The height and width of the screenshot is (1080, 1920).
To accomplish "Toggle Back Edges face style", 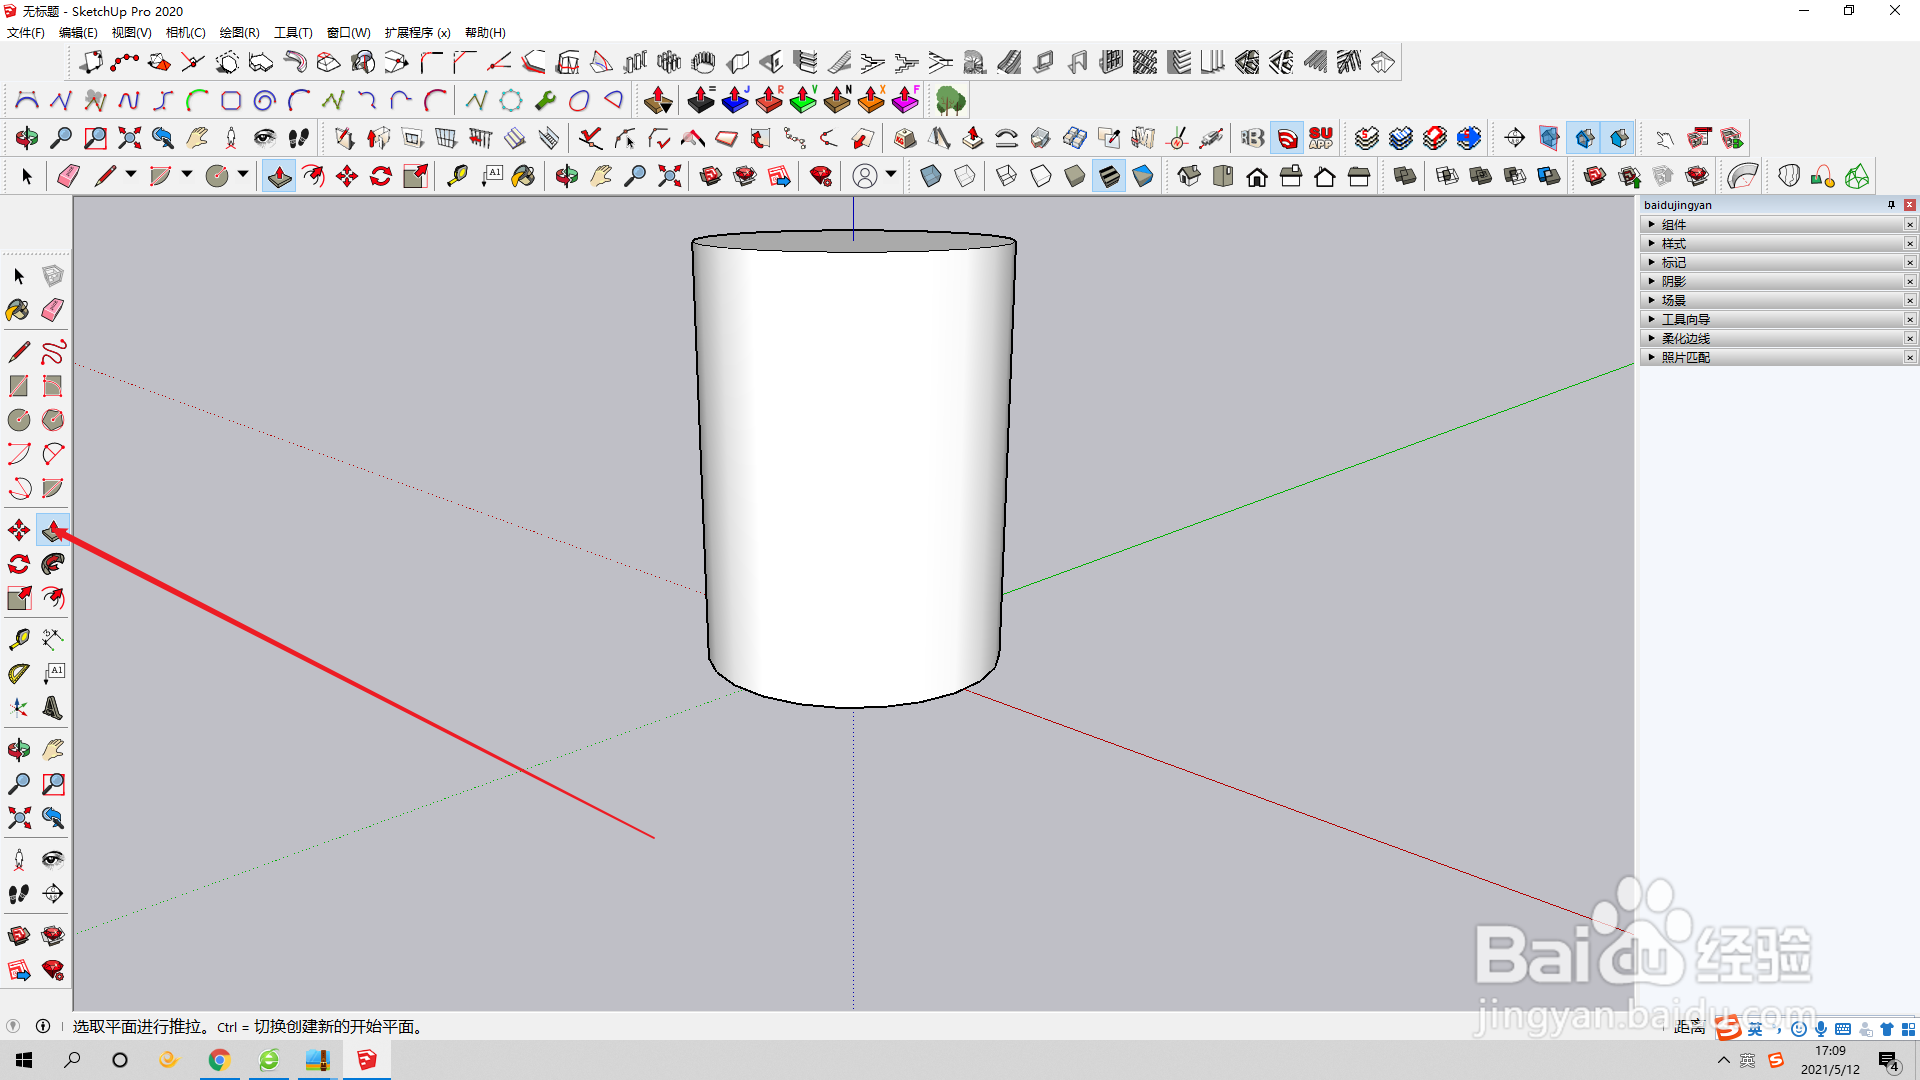I will point(965,176).
